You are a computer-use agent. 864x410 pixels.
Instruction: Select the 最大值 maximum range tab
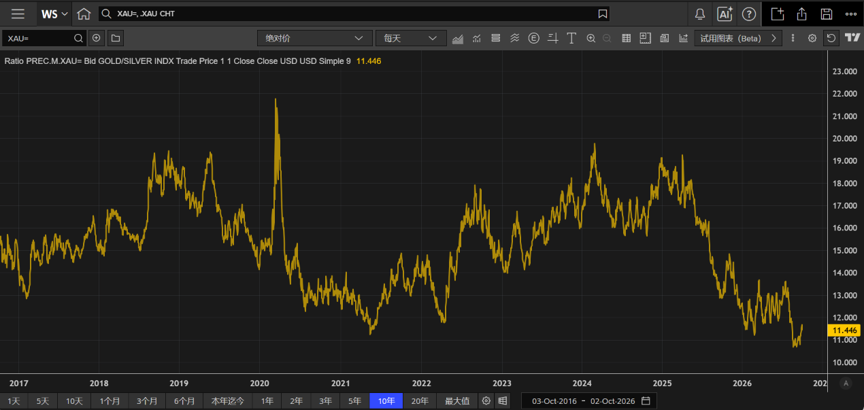click(457, 401)
